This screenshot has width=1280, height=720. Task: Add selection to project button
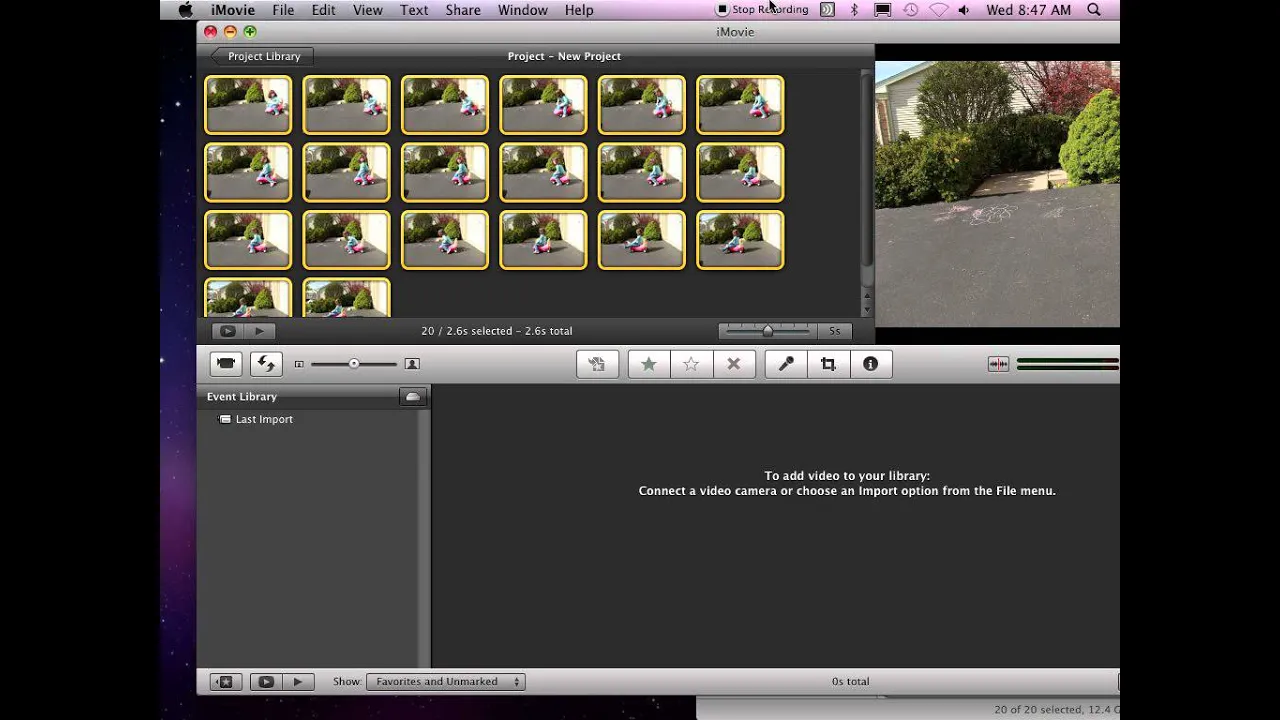tap(597, 364)
